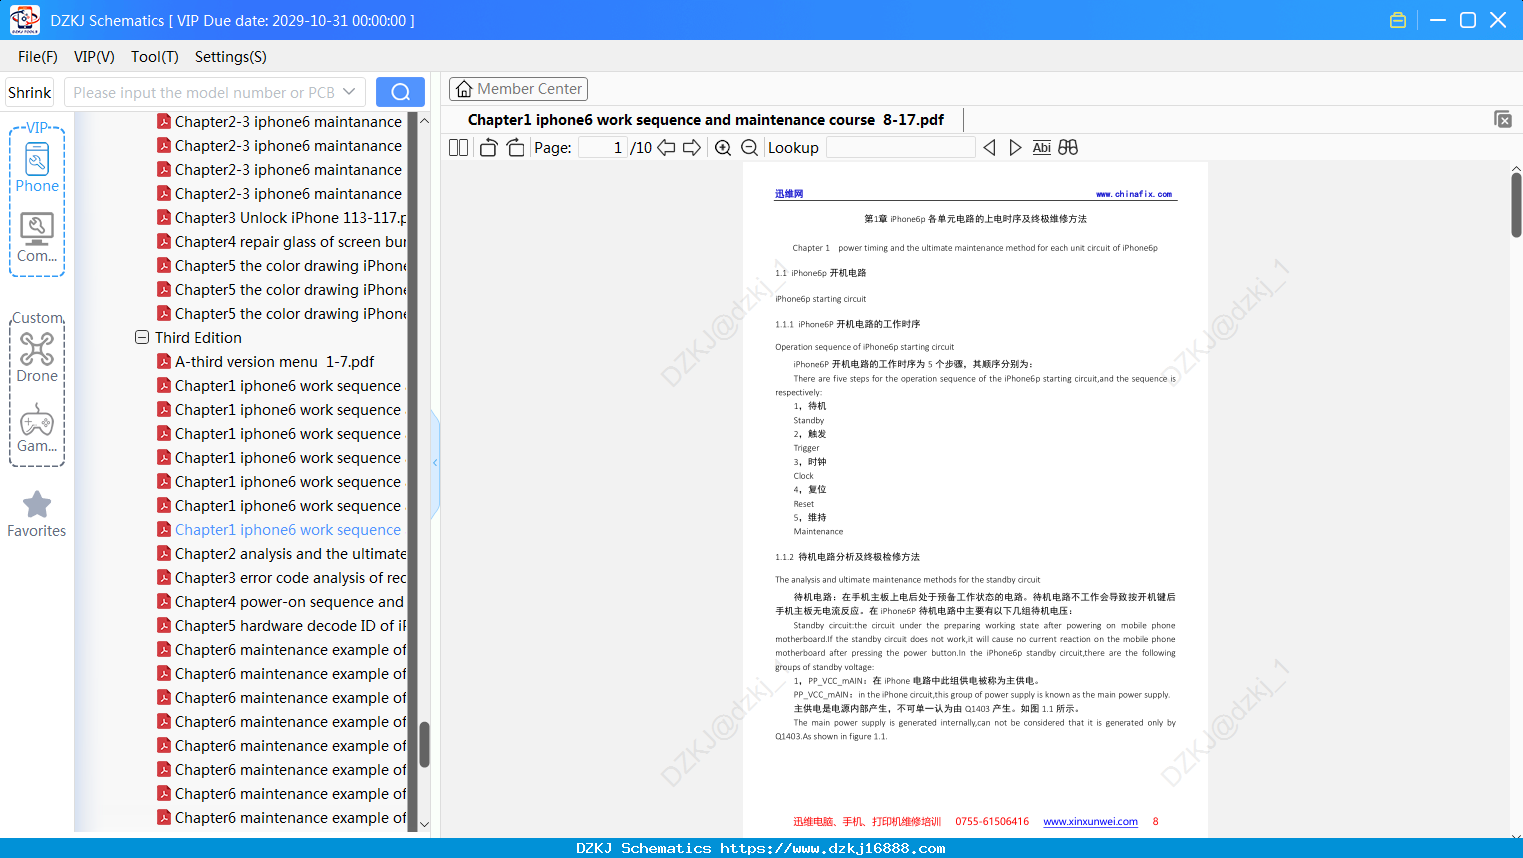Select the Game console category icon
This screenshot has width=1523, height=858.
(x=37, y=428)
